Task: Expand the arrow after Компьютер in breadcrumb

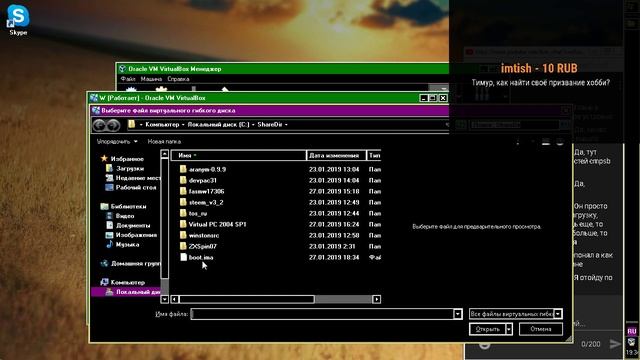Action: [183, 124]
